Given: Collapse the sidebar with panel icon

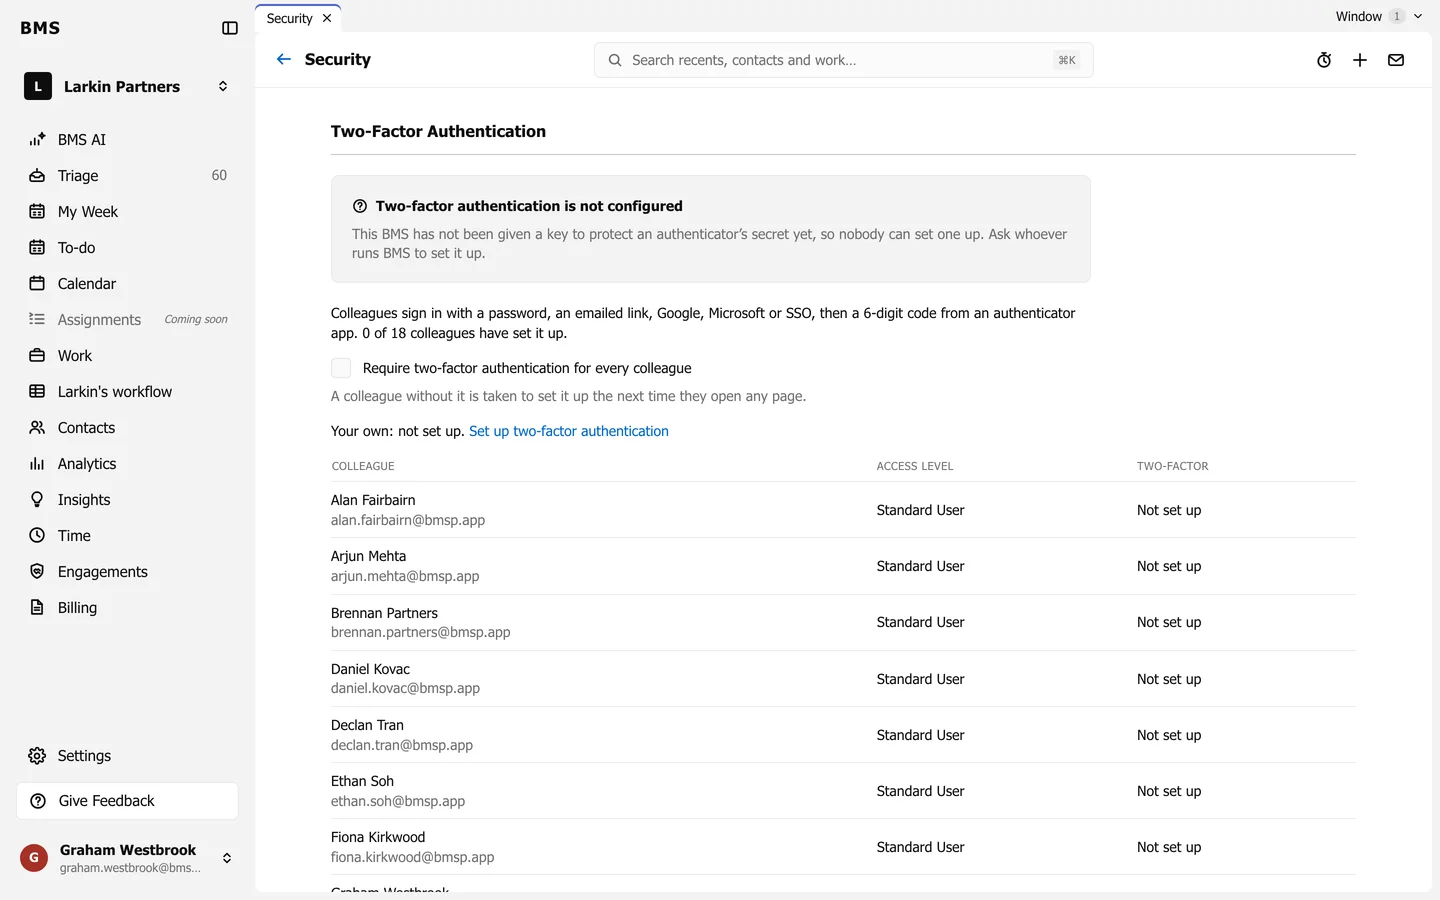Looking at the screenshot, I should click(230, 28).
